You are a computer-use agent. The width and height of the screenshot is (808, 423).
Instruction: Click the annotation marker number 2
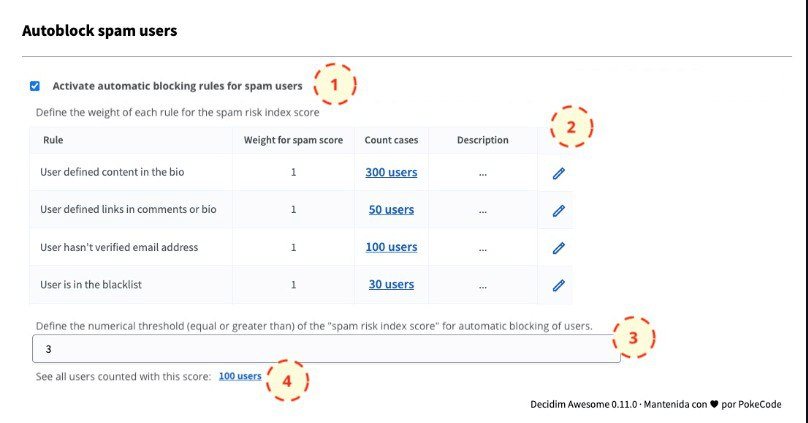571,127
